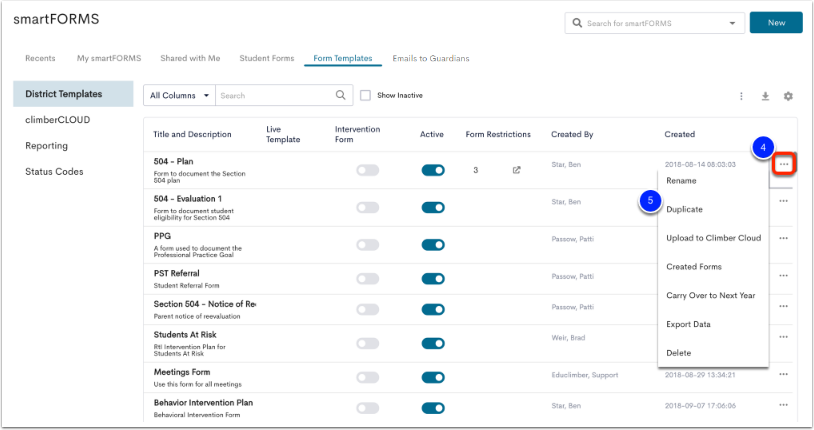Select the Form Templates tab

point(343,58)
